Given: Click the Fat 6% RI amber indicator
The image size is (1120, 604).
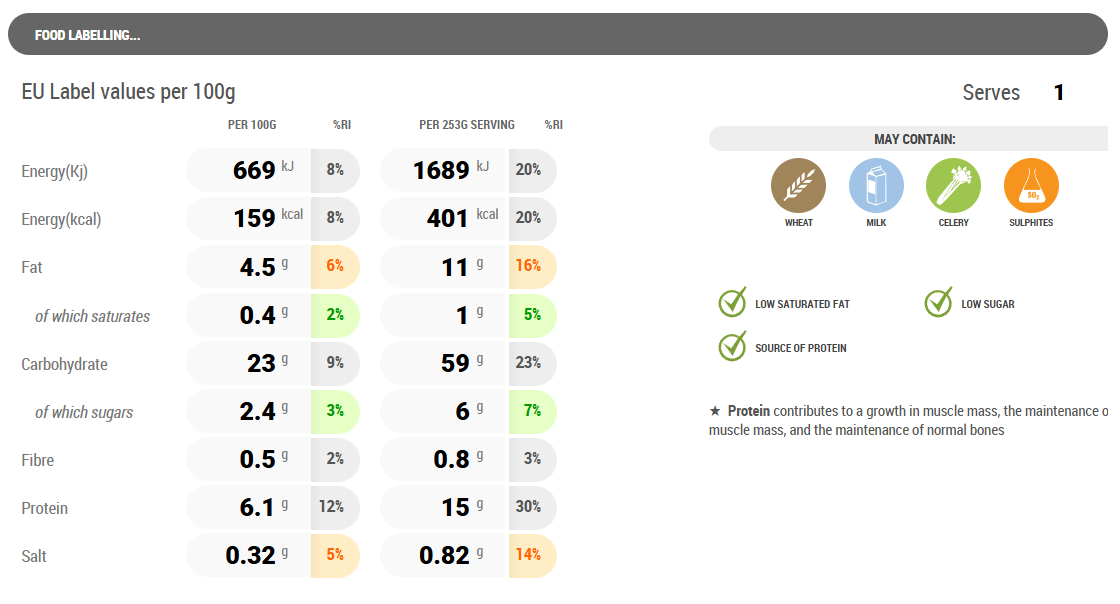Looking at the screenshot, I should tap(335, 267).
